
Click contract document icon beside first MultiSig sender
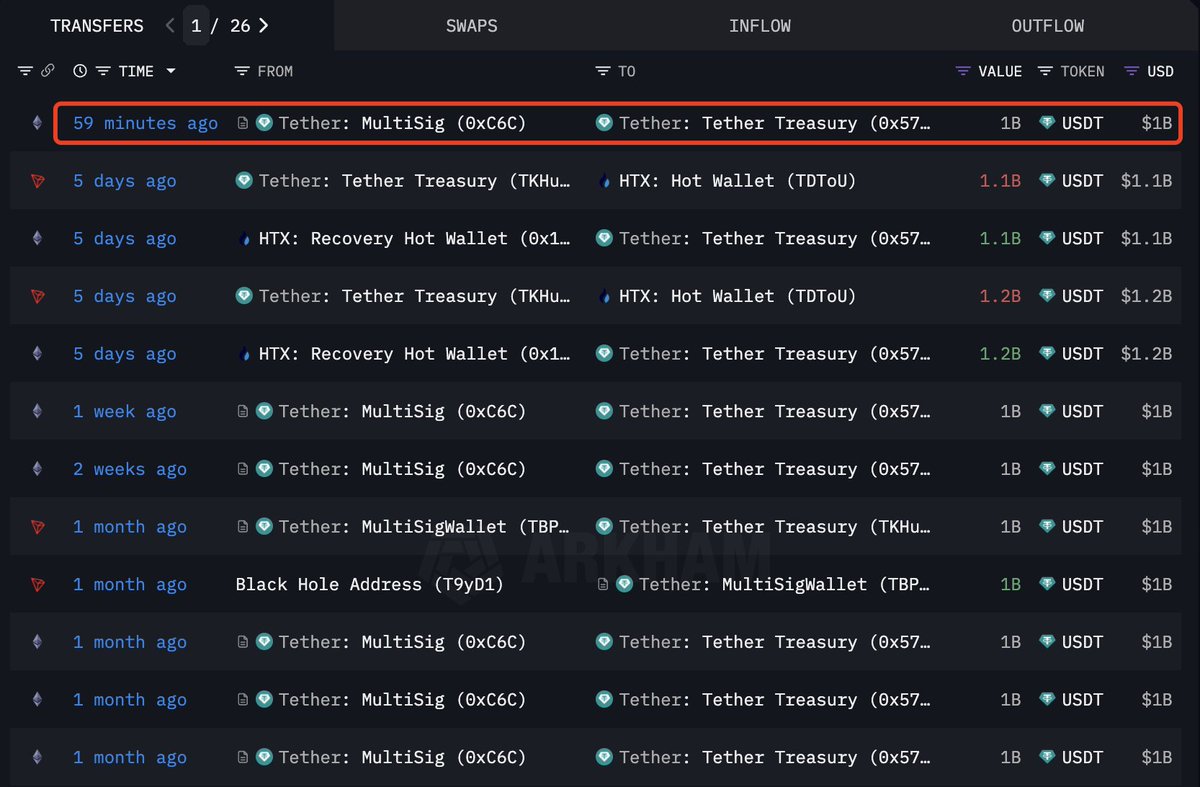click(243, 123)
